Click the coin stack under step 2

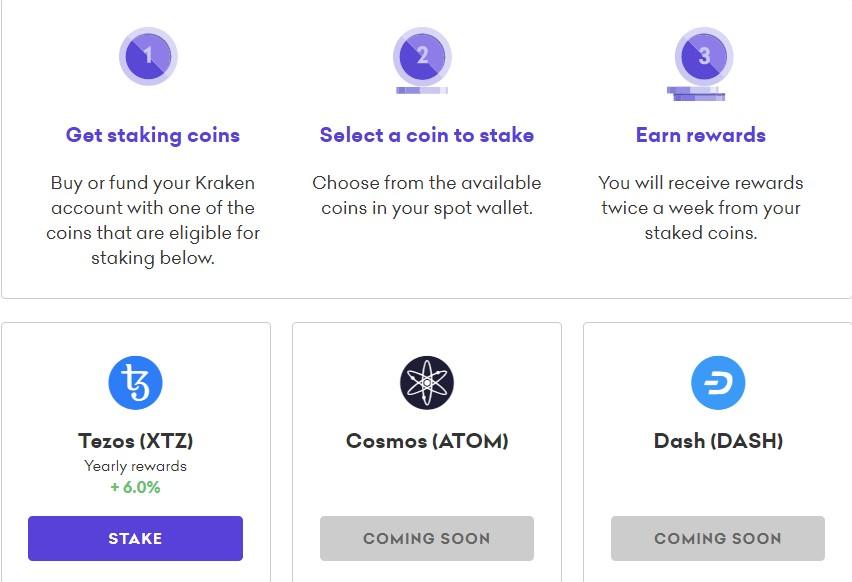click(422, 91)
